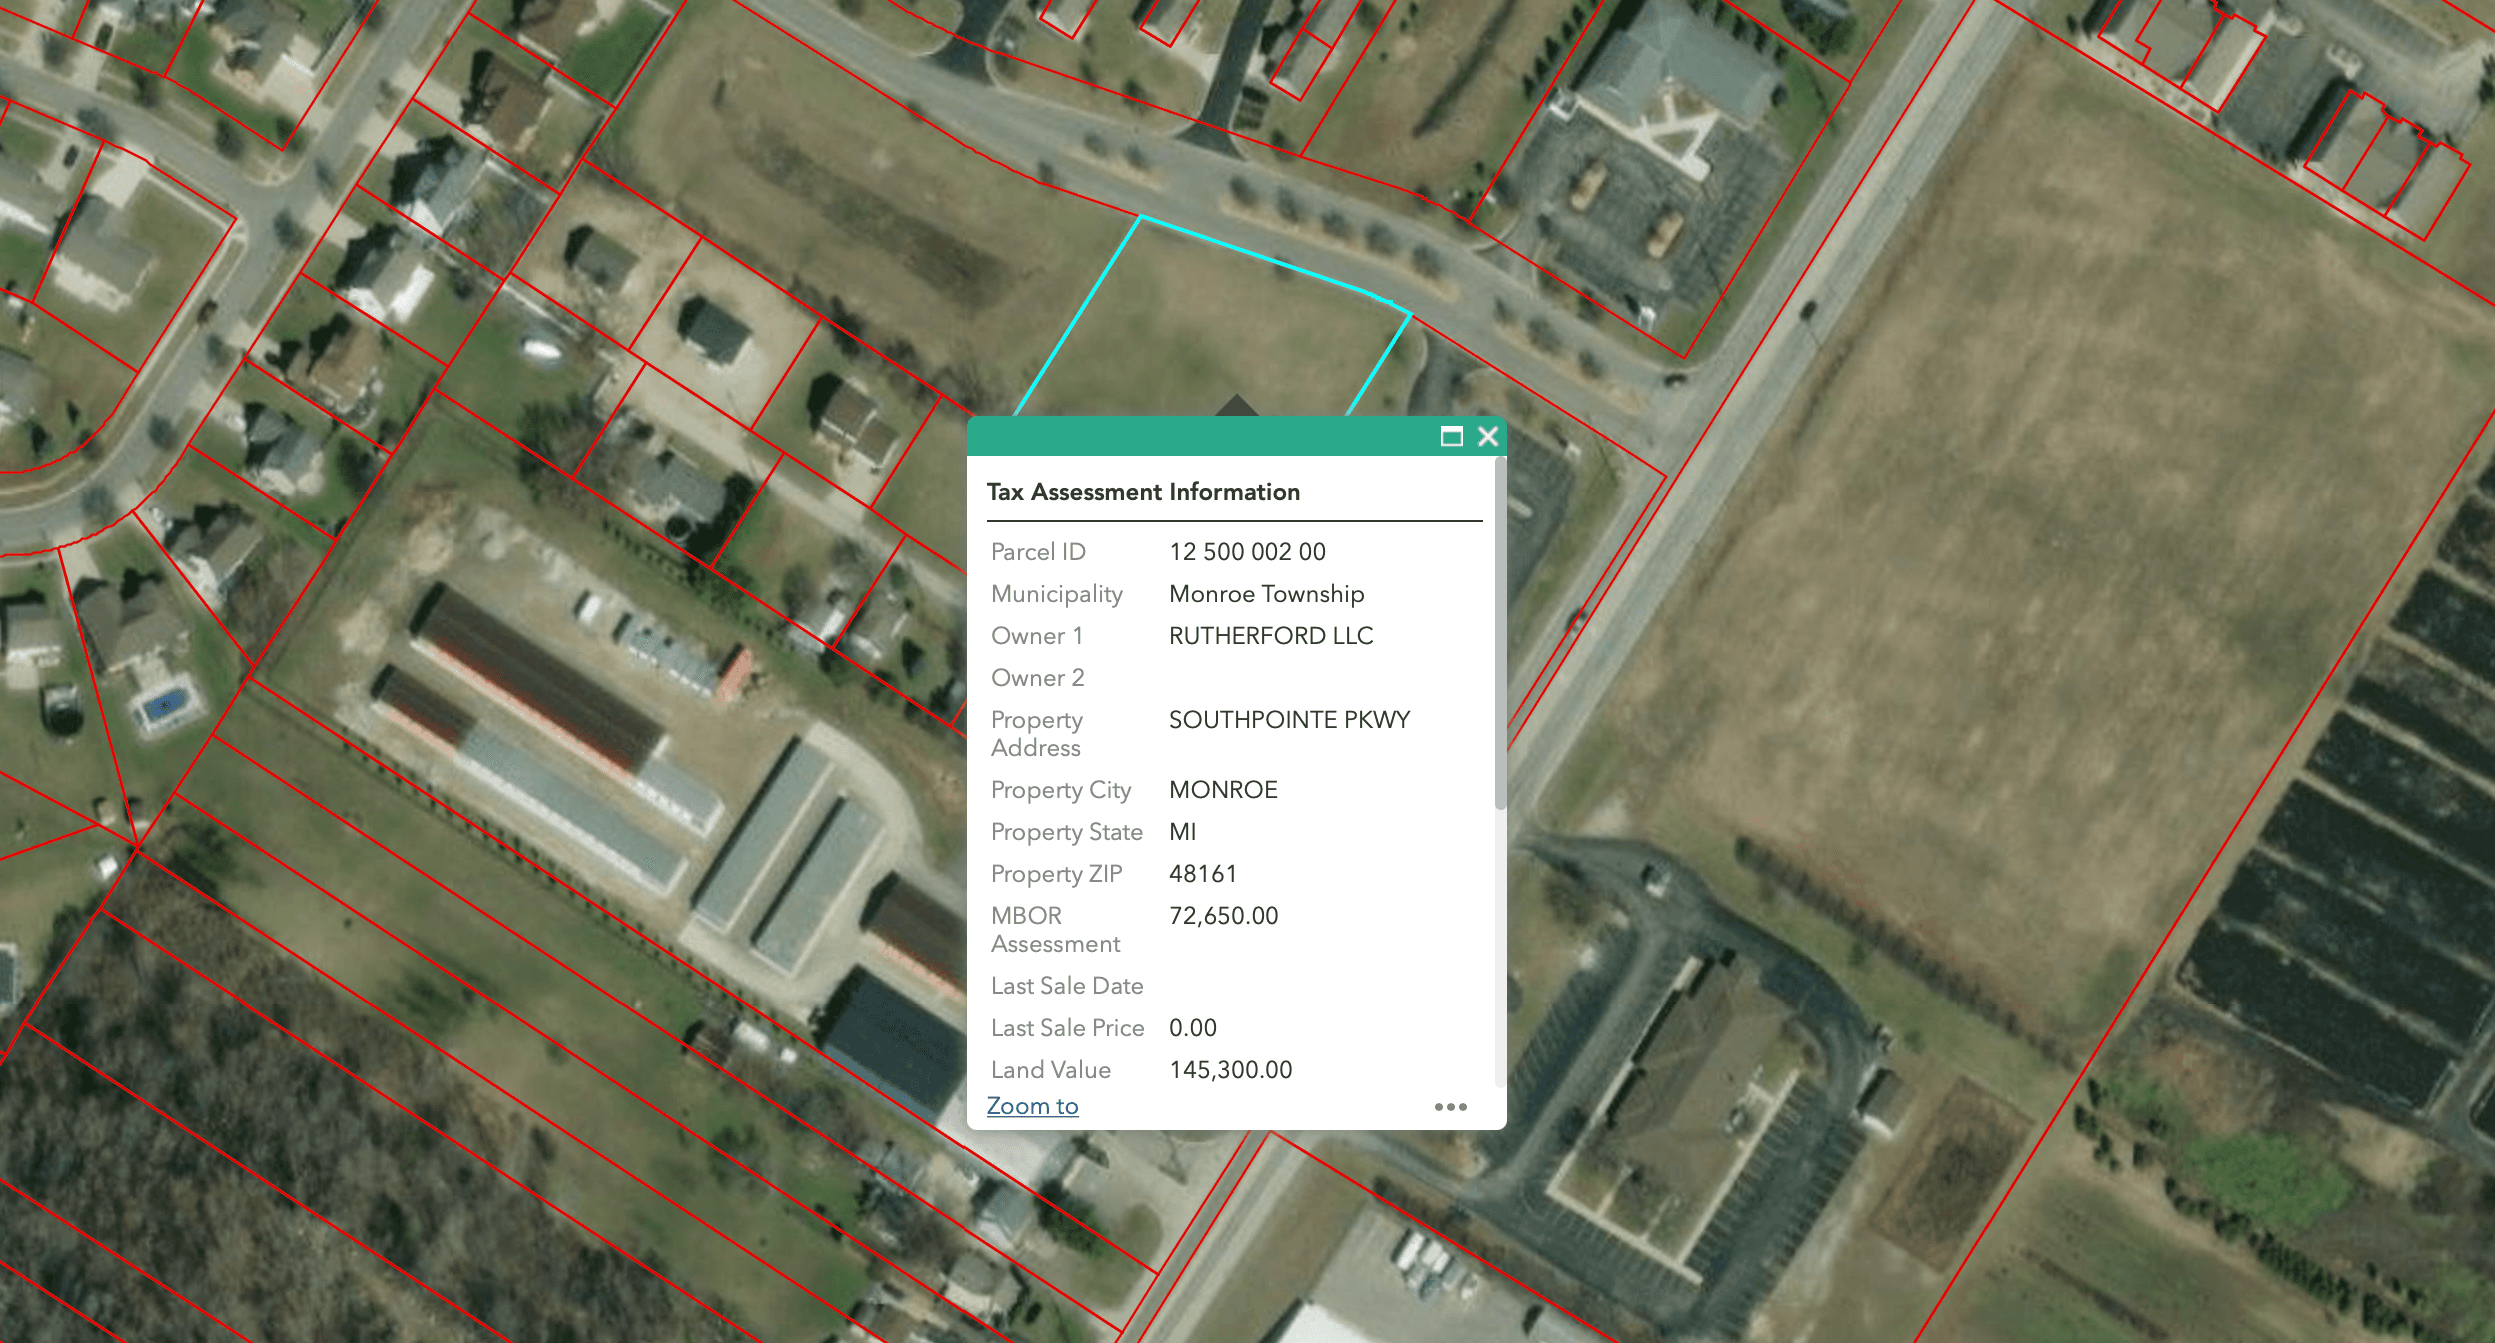Click the Municipality value Monroe Township

(x=1266, y=594)
